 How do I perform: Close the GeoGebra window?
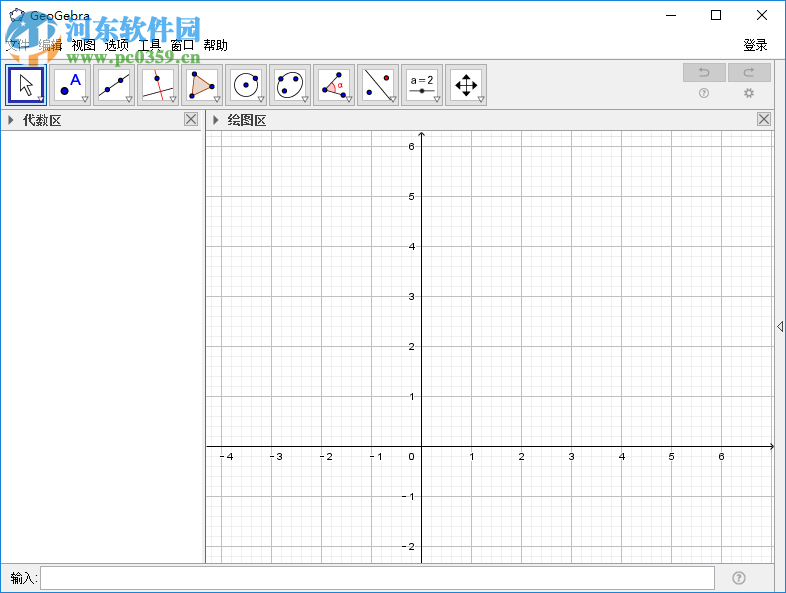coord(762,16)
